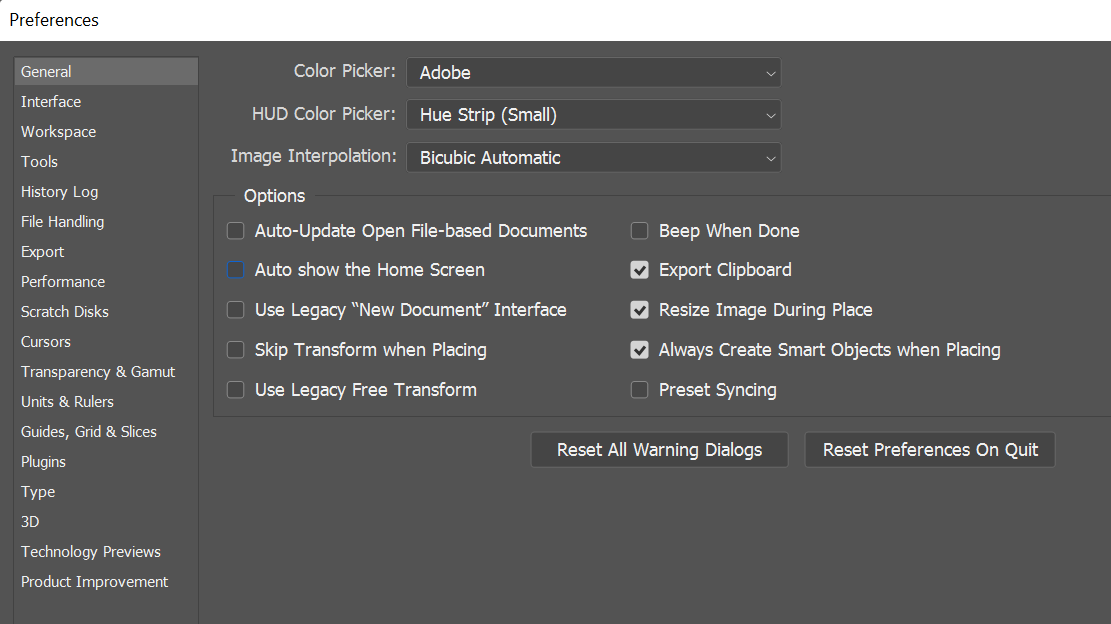Open the Interface preferences section
The height and width of the screenshot is (624, 1111).
coord(50,101)
